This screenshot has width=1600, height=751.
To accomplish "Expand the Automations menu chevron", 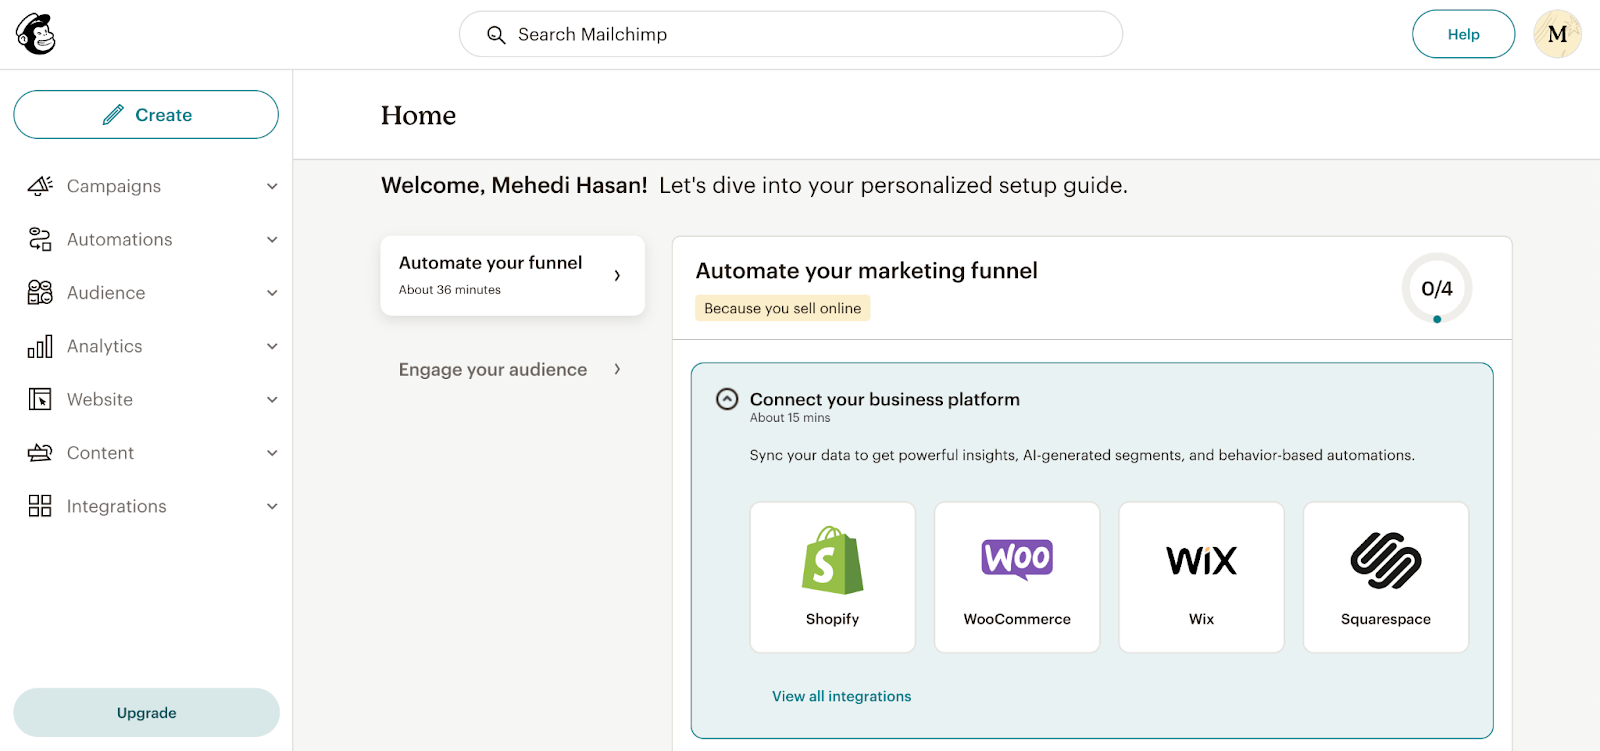I will (272, 239).
